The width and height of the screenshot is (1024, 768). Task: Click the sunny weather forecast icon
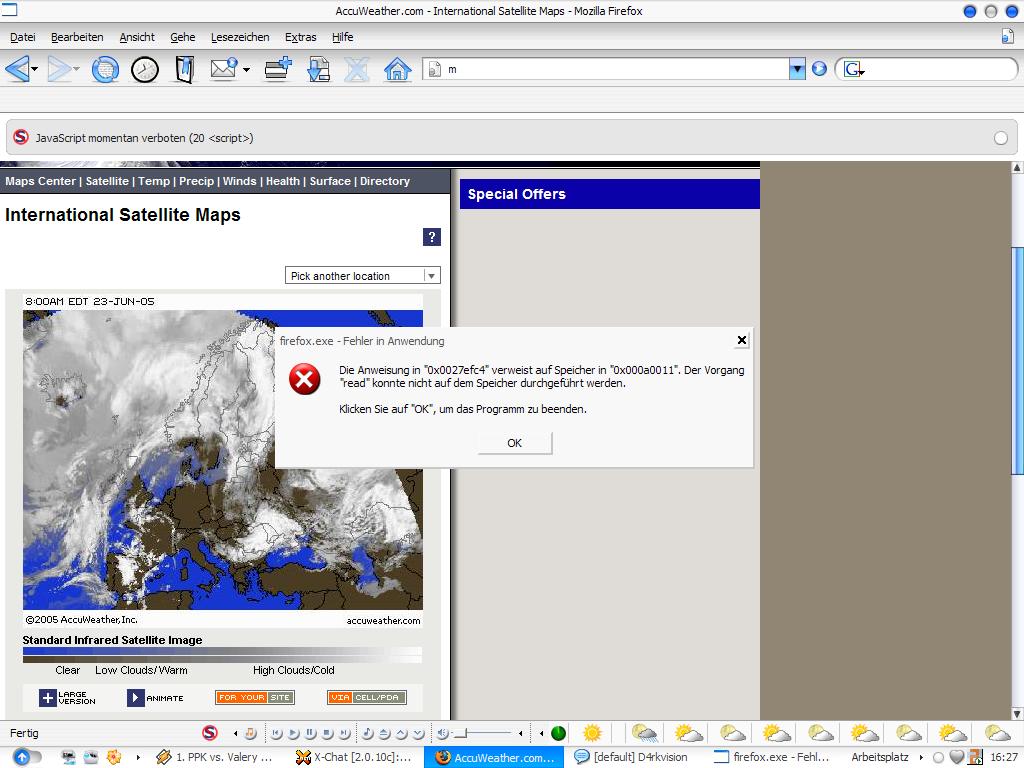click(592, 733)
